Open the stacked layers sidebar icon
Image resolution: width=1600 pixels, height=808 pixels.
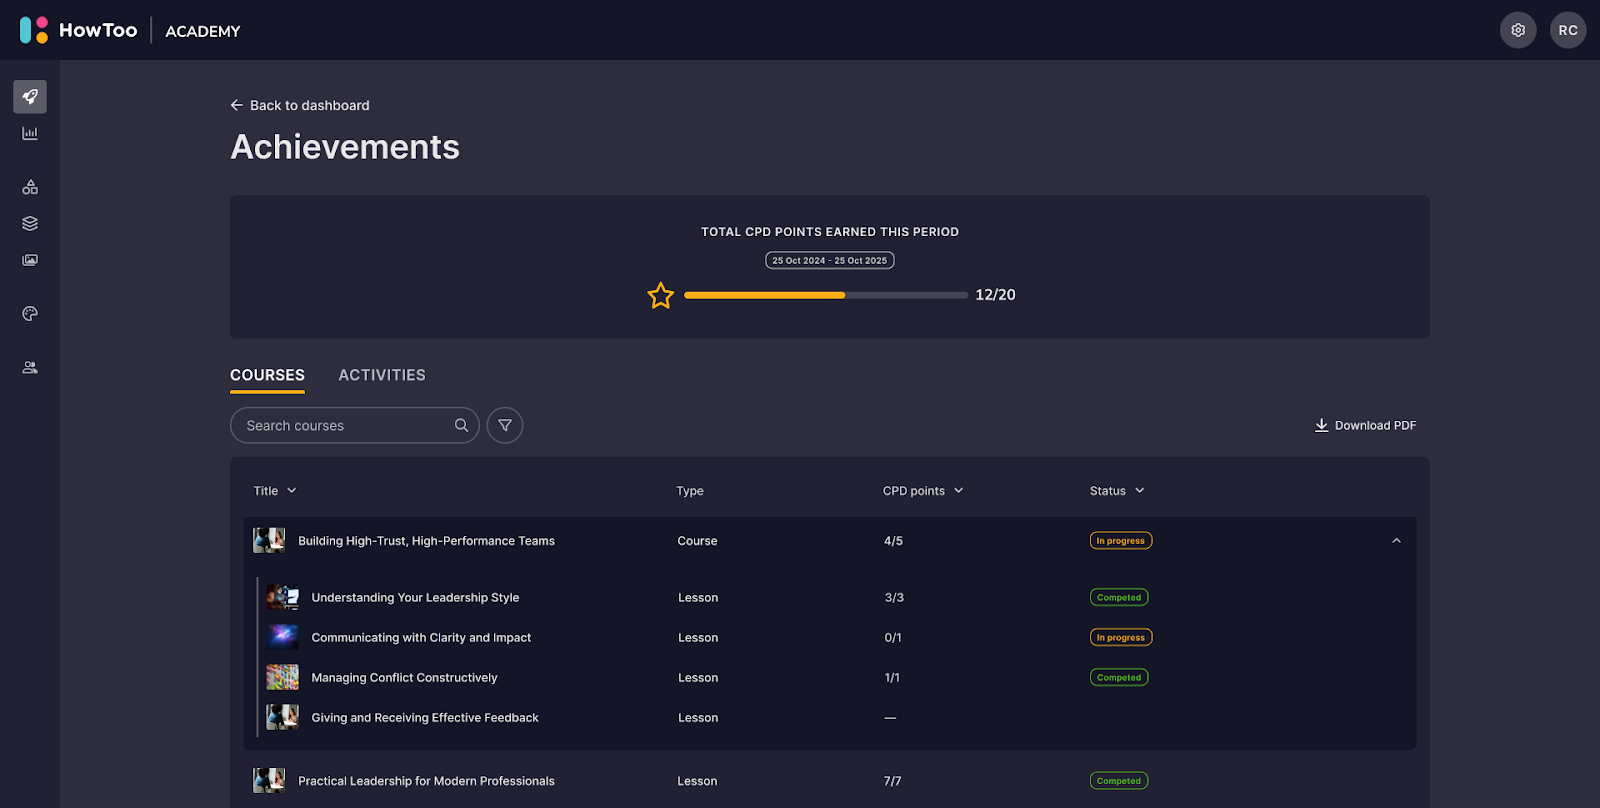[x=30, y=223]
